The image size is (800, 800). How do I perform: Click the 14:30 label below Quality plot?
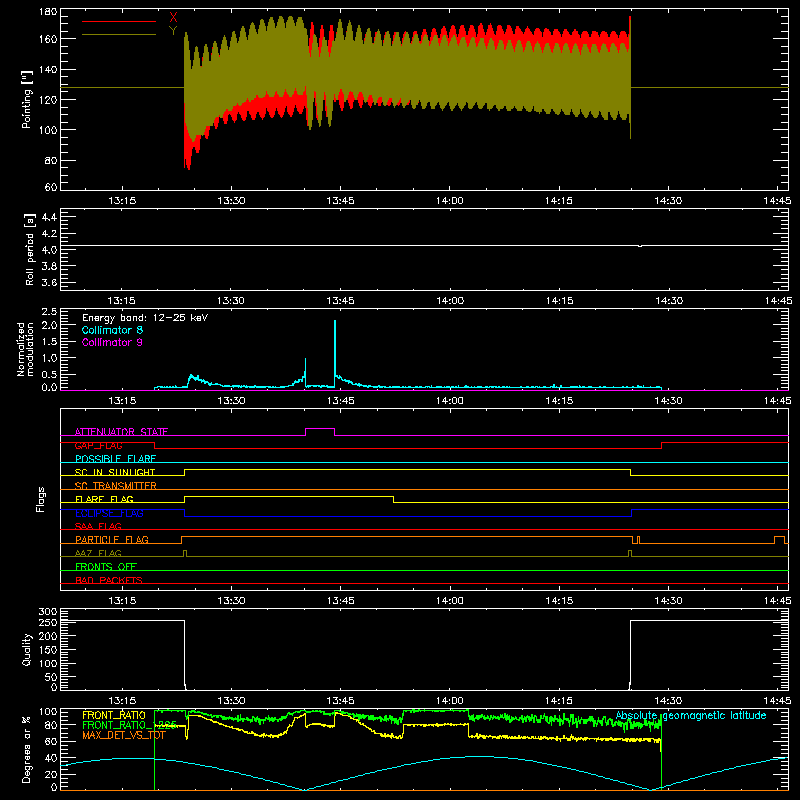click(x=668, y=701)
